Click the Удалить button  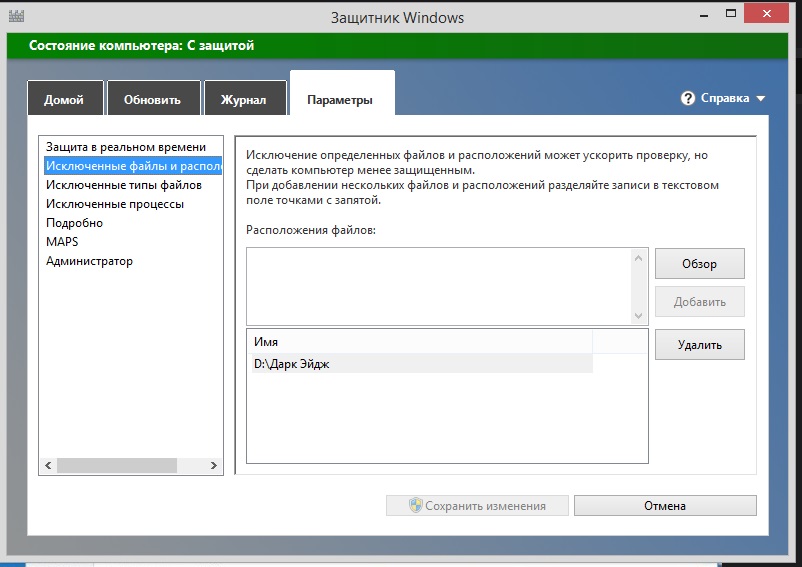click(x=700, y=345)
